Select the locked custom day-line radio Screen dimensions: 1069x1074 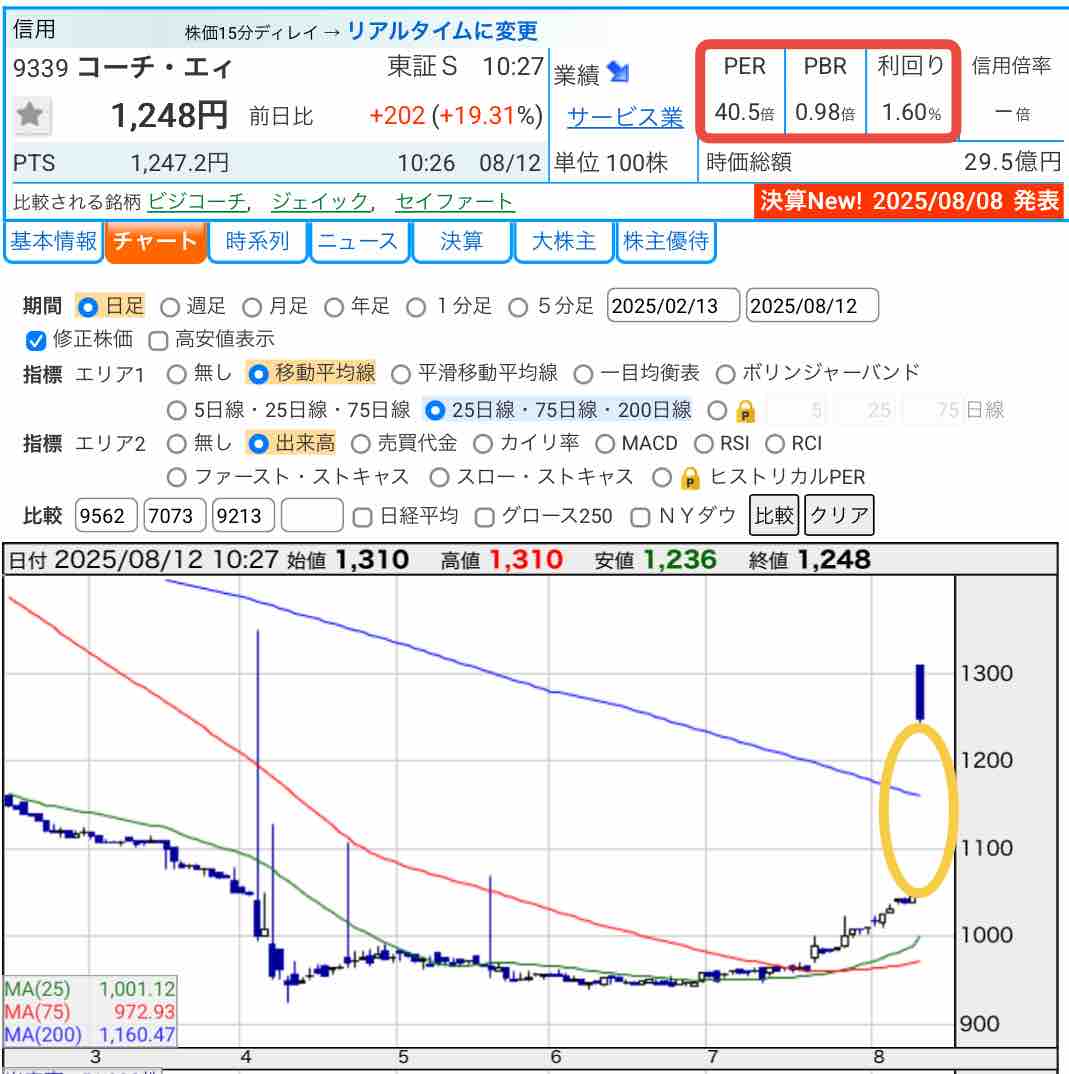[x=717, y=410]
